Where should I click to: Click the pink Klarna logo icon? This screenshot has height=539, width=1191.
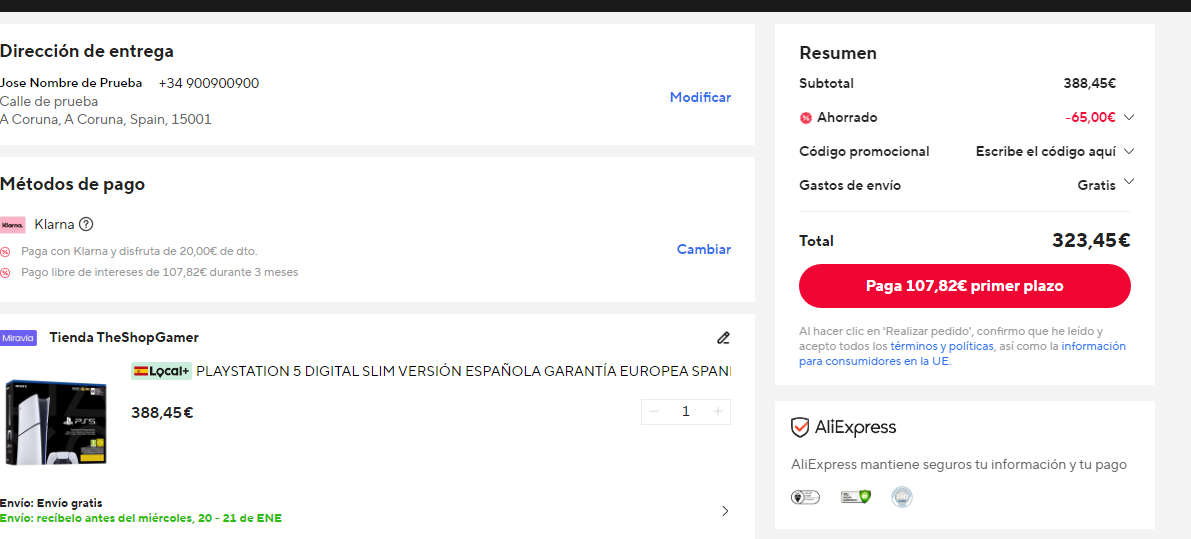tap(13, 225)
